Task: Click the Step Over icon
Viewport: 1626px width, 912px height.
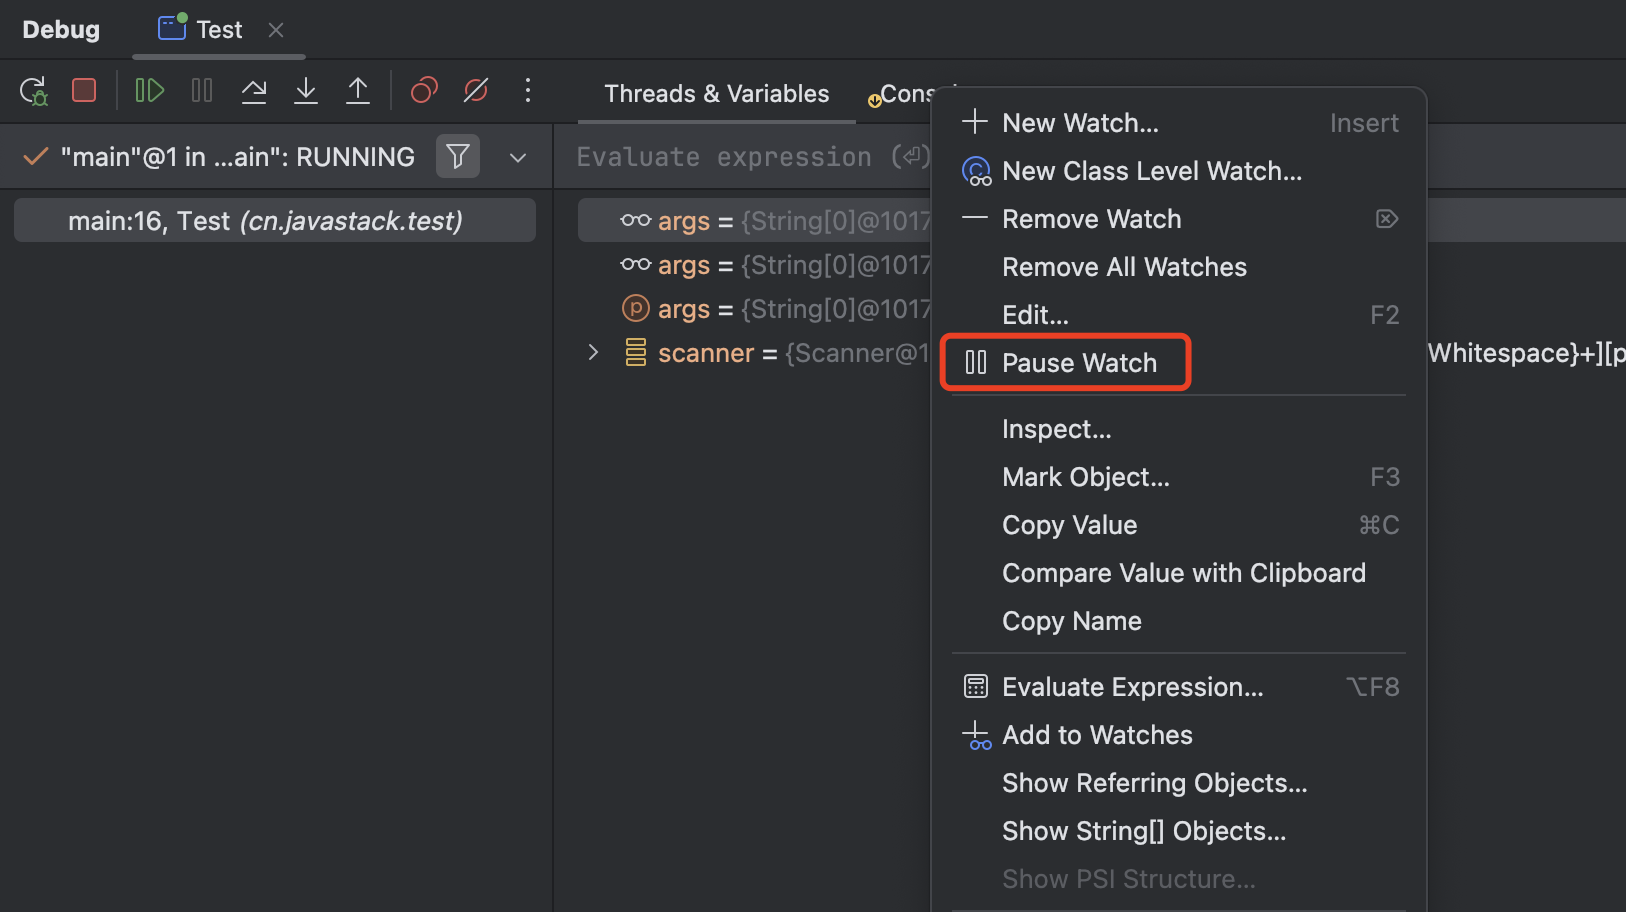Action: 254,91
